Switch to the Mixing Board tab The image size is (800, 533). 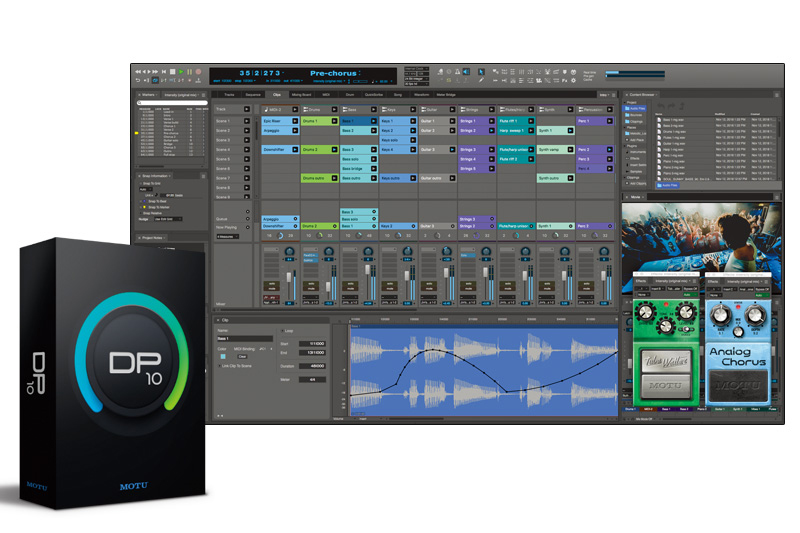coord(301,95)
